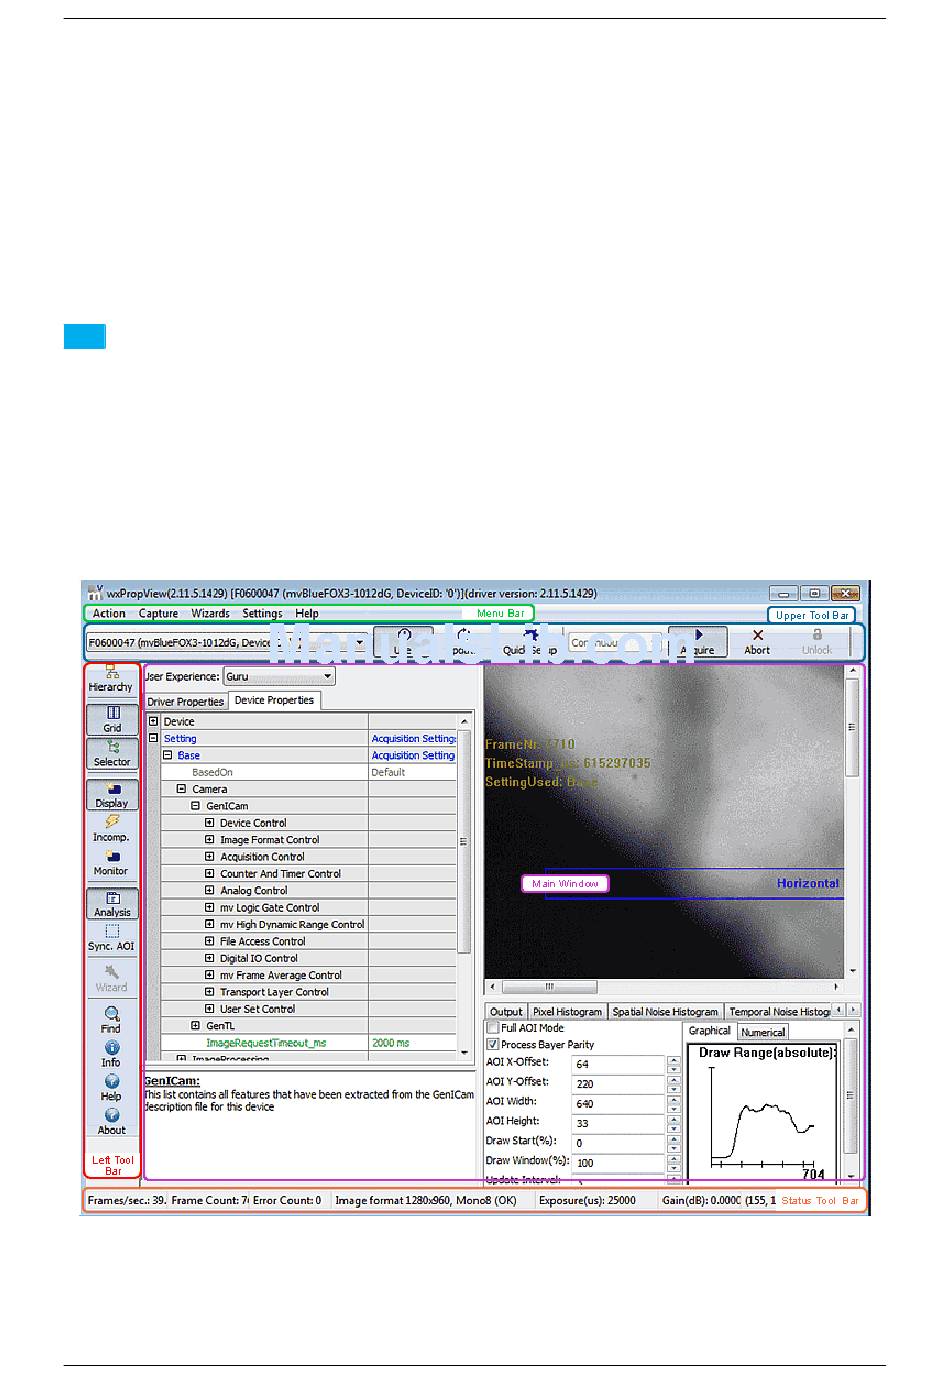Expand the Digital IO Control node
Screen dimensions: 950x1397
pyautogui.click(x=210, y=958)
